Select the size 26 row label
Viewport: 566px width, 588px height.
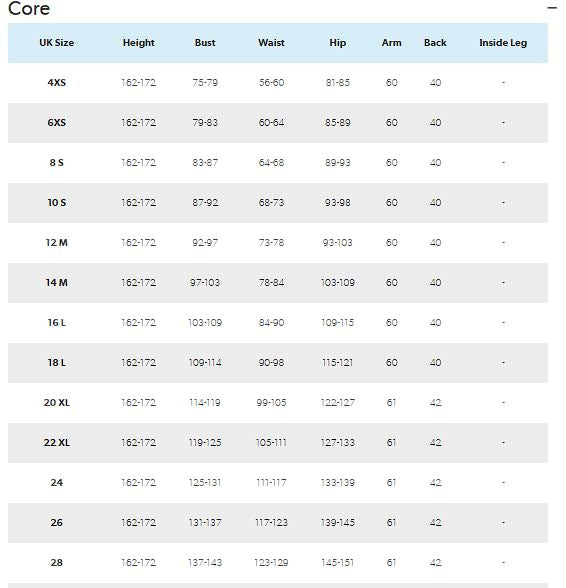[57, 523]
